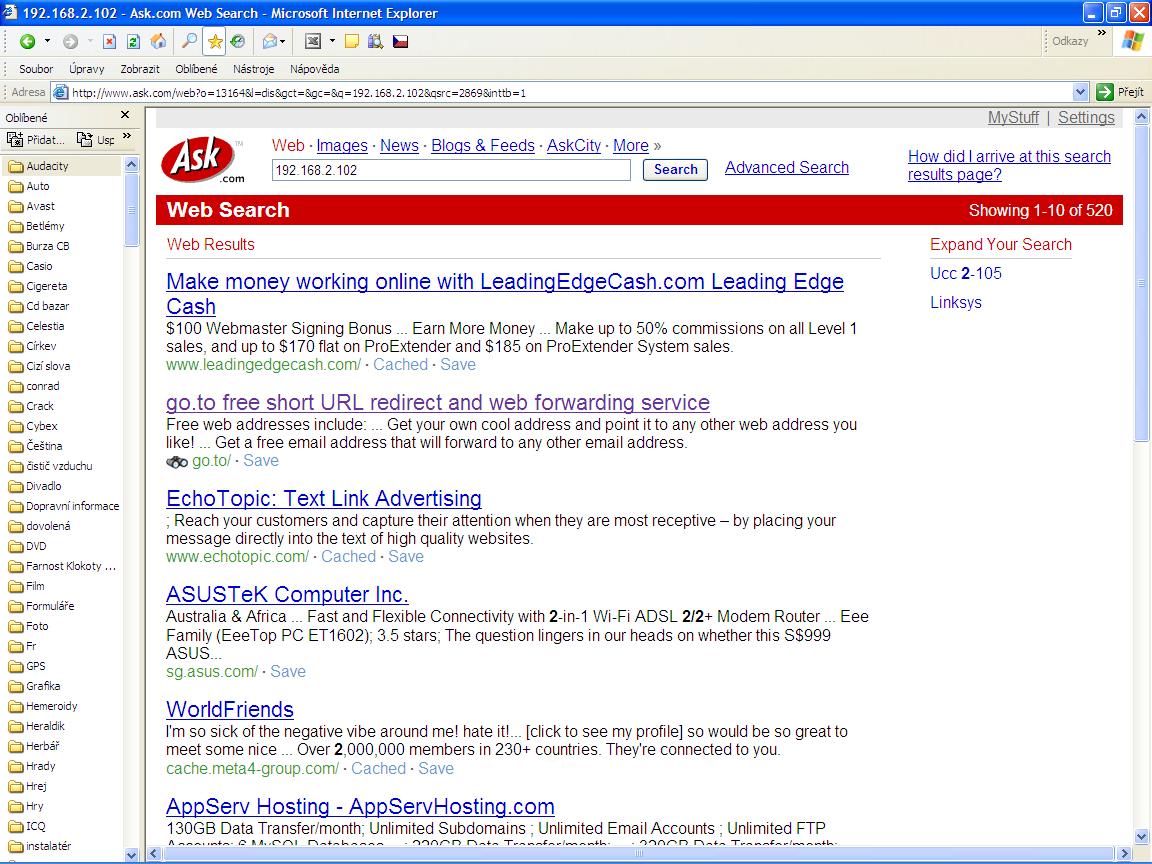This screenshot has height=864, width=1152.
Task: Expand the Odkazy links toolbar chevron
Action: pos(1101,33)
